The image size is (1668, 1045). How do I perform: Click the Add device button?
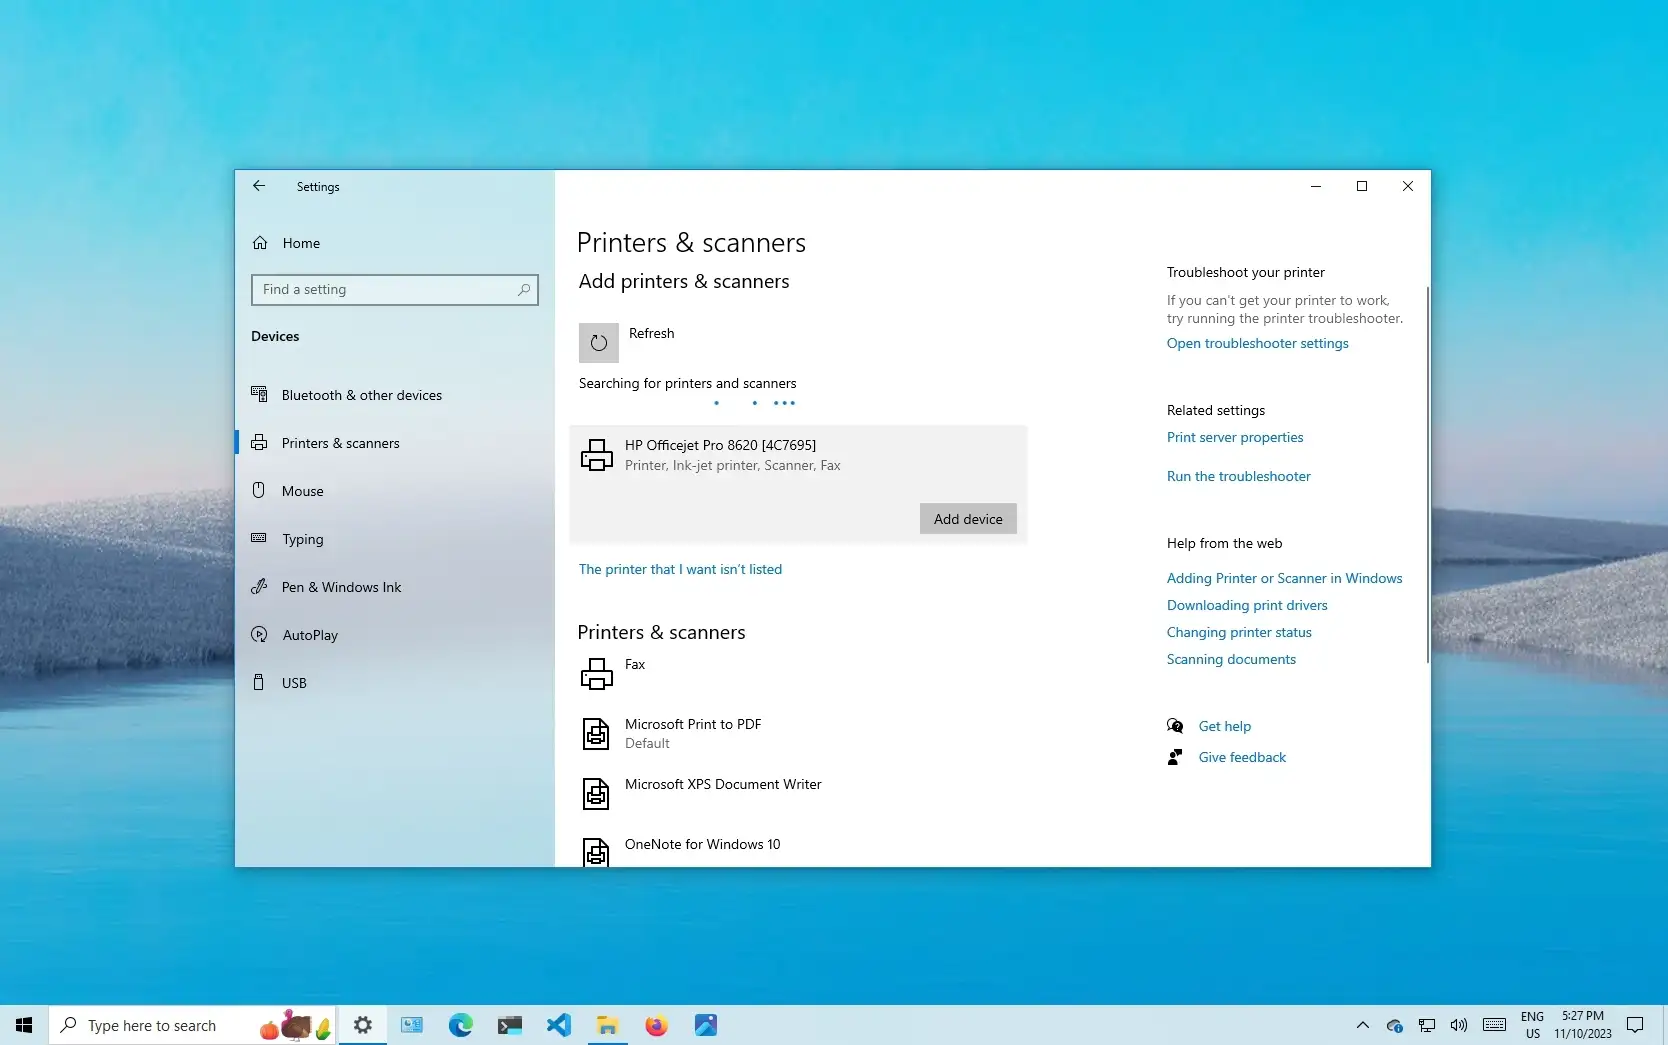click(x=968, y=519)
